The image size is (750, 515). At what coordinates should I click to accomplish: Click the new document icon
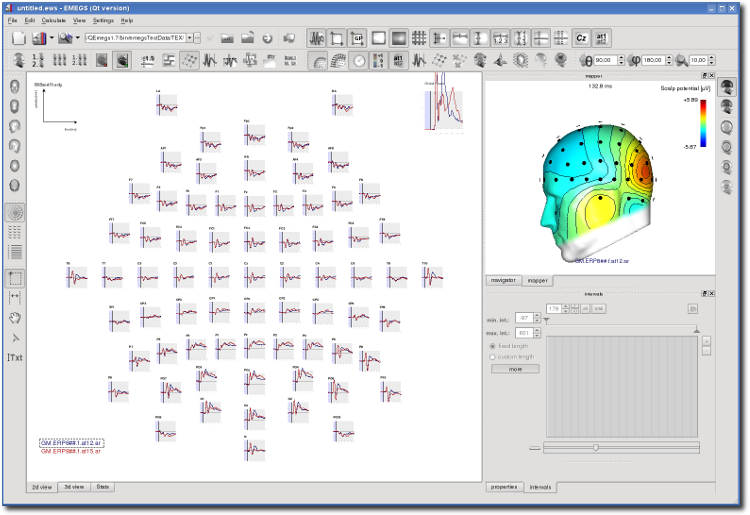(18, 38)
